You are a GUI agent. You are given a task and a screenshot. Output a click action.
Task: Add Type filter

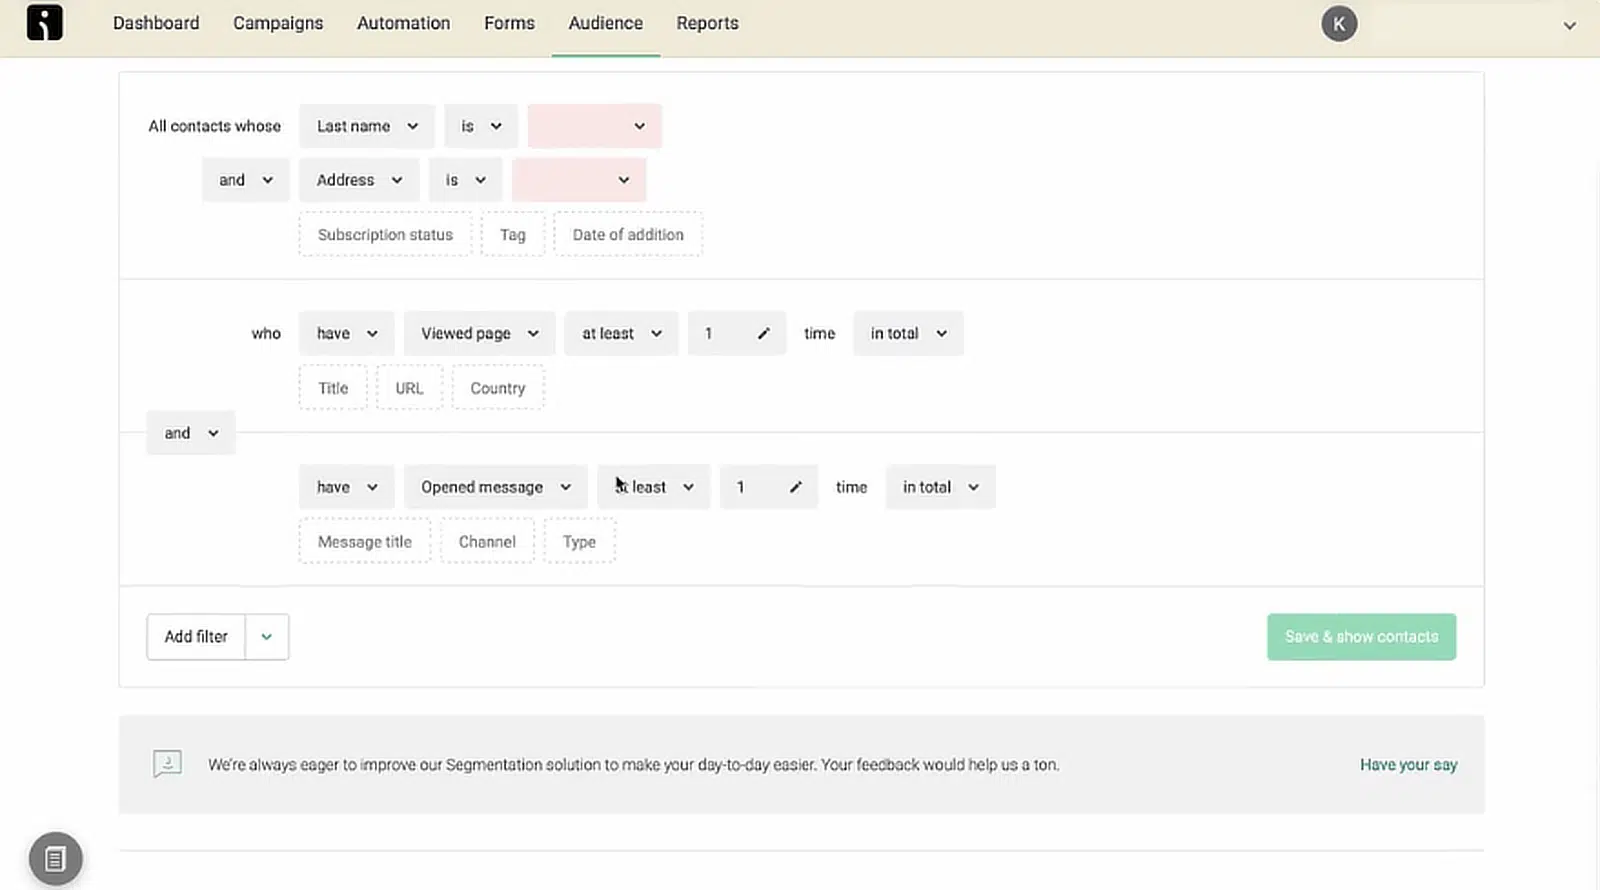click(x=579, y=542)
